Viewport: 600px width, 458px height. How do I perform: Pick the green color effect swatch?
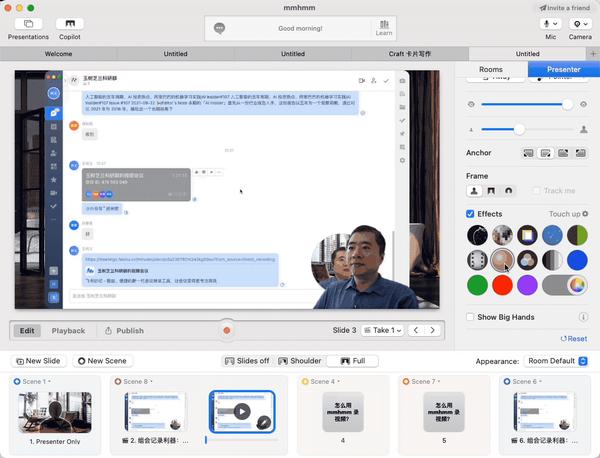pos(477,285)
